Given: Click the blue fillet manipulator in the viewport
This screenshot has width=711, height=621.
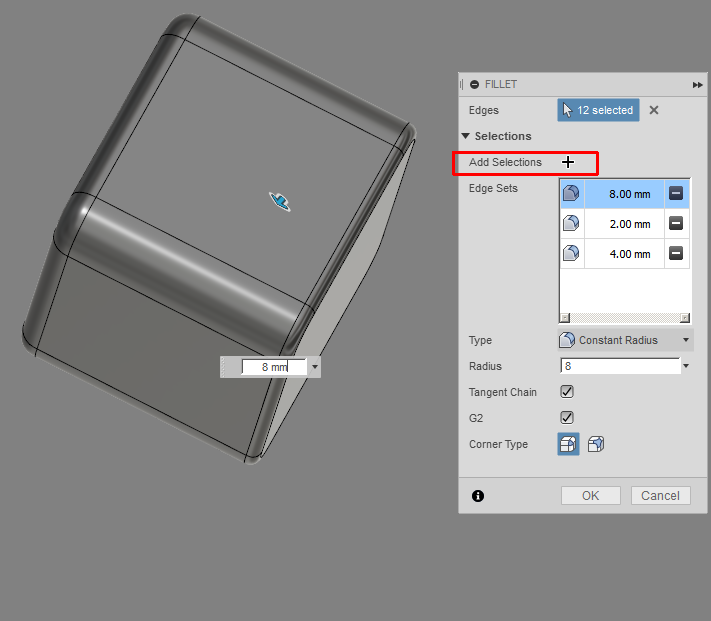Looking at the screenshot, I should (280, 201).
